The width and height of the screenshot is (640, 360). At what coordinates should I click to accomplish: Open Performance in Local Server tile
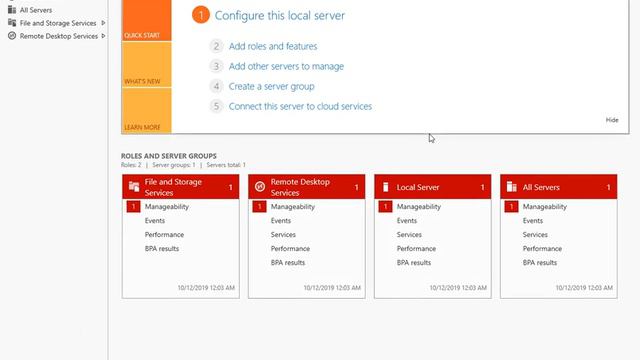pyautogui.click(x=416, y=249)
